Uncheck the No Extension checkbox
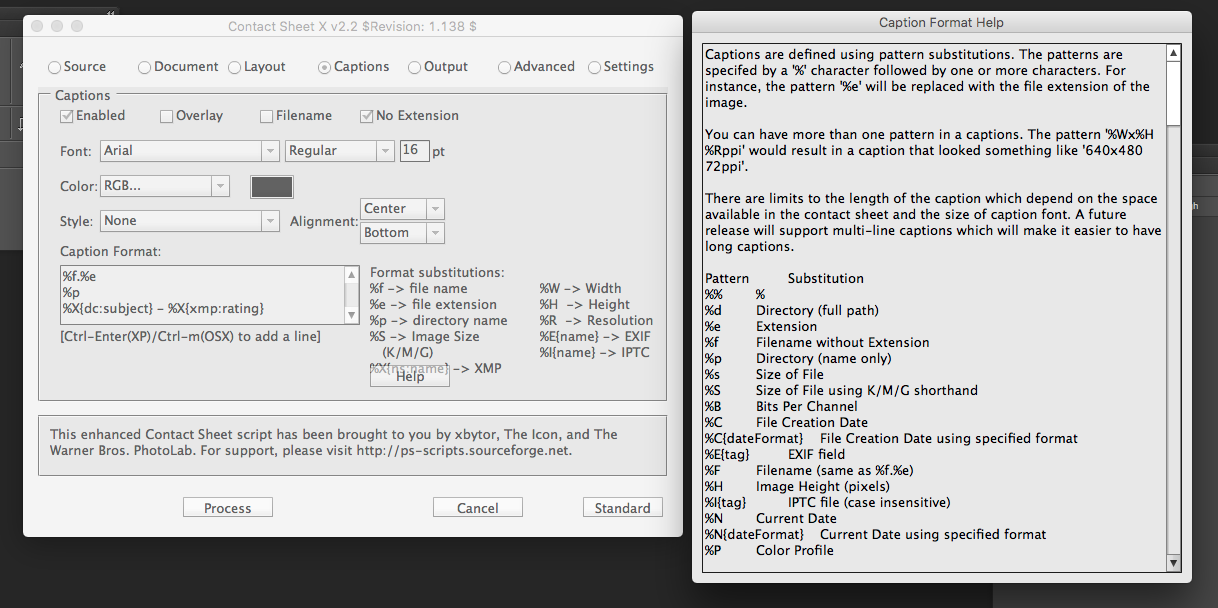 click(410, 116)
